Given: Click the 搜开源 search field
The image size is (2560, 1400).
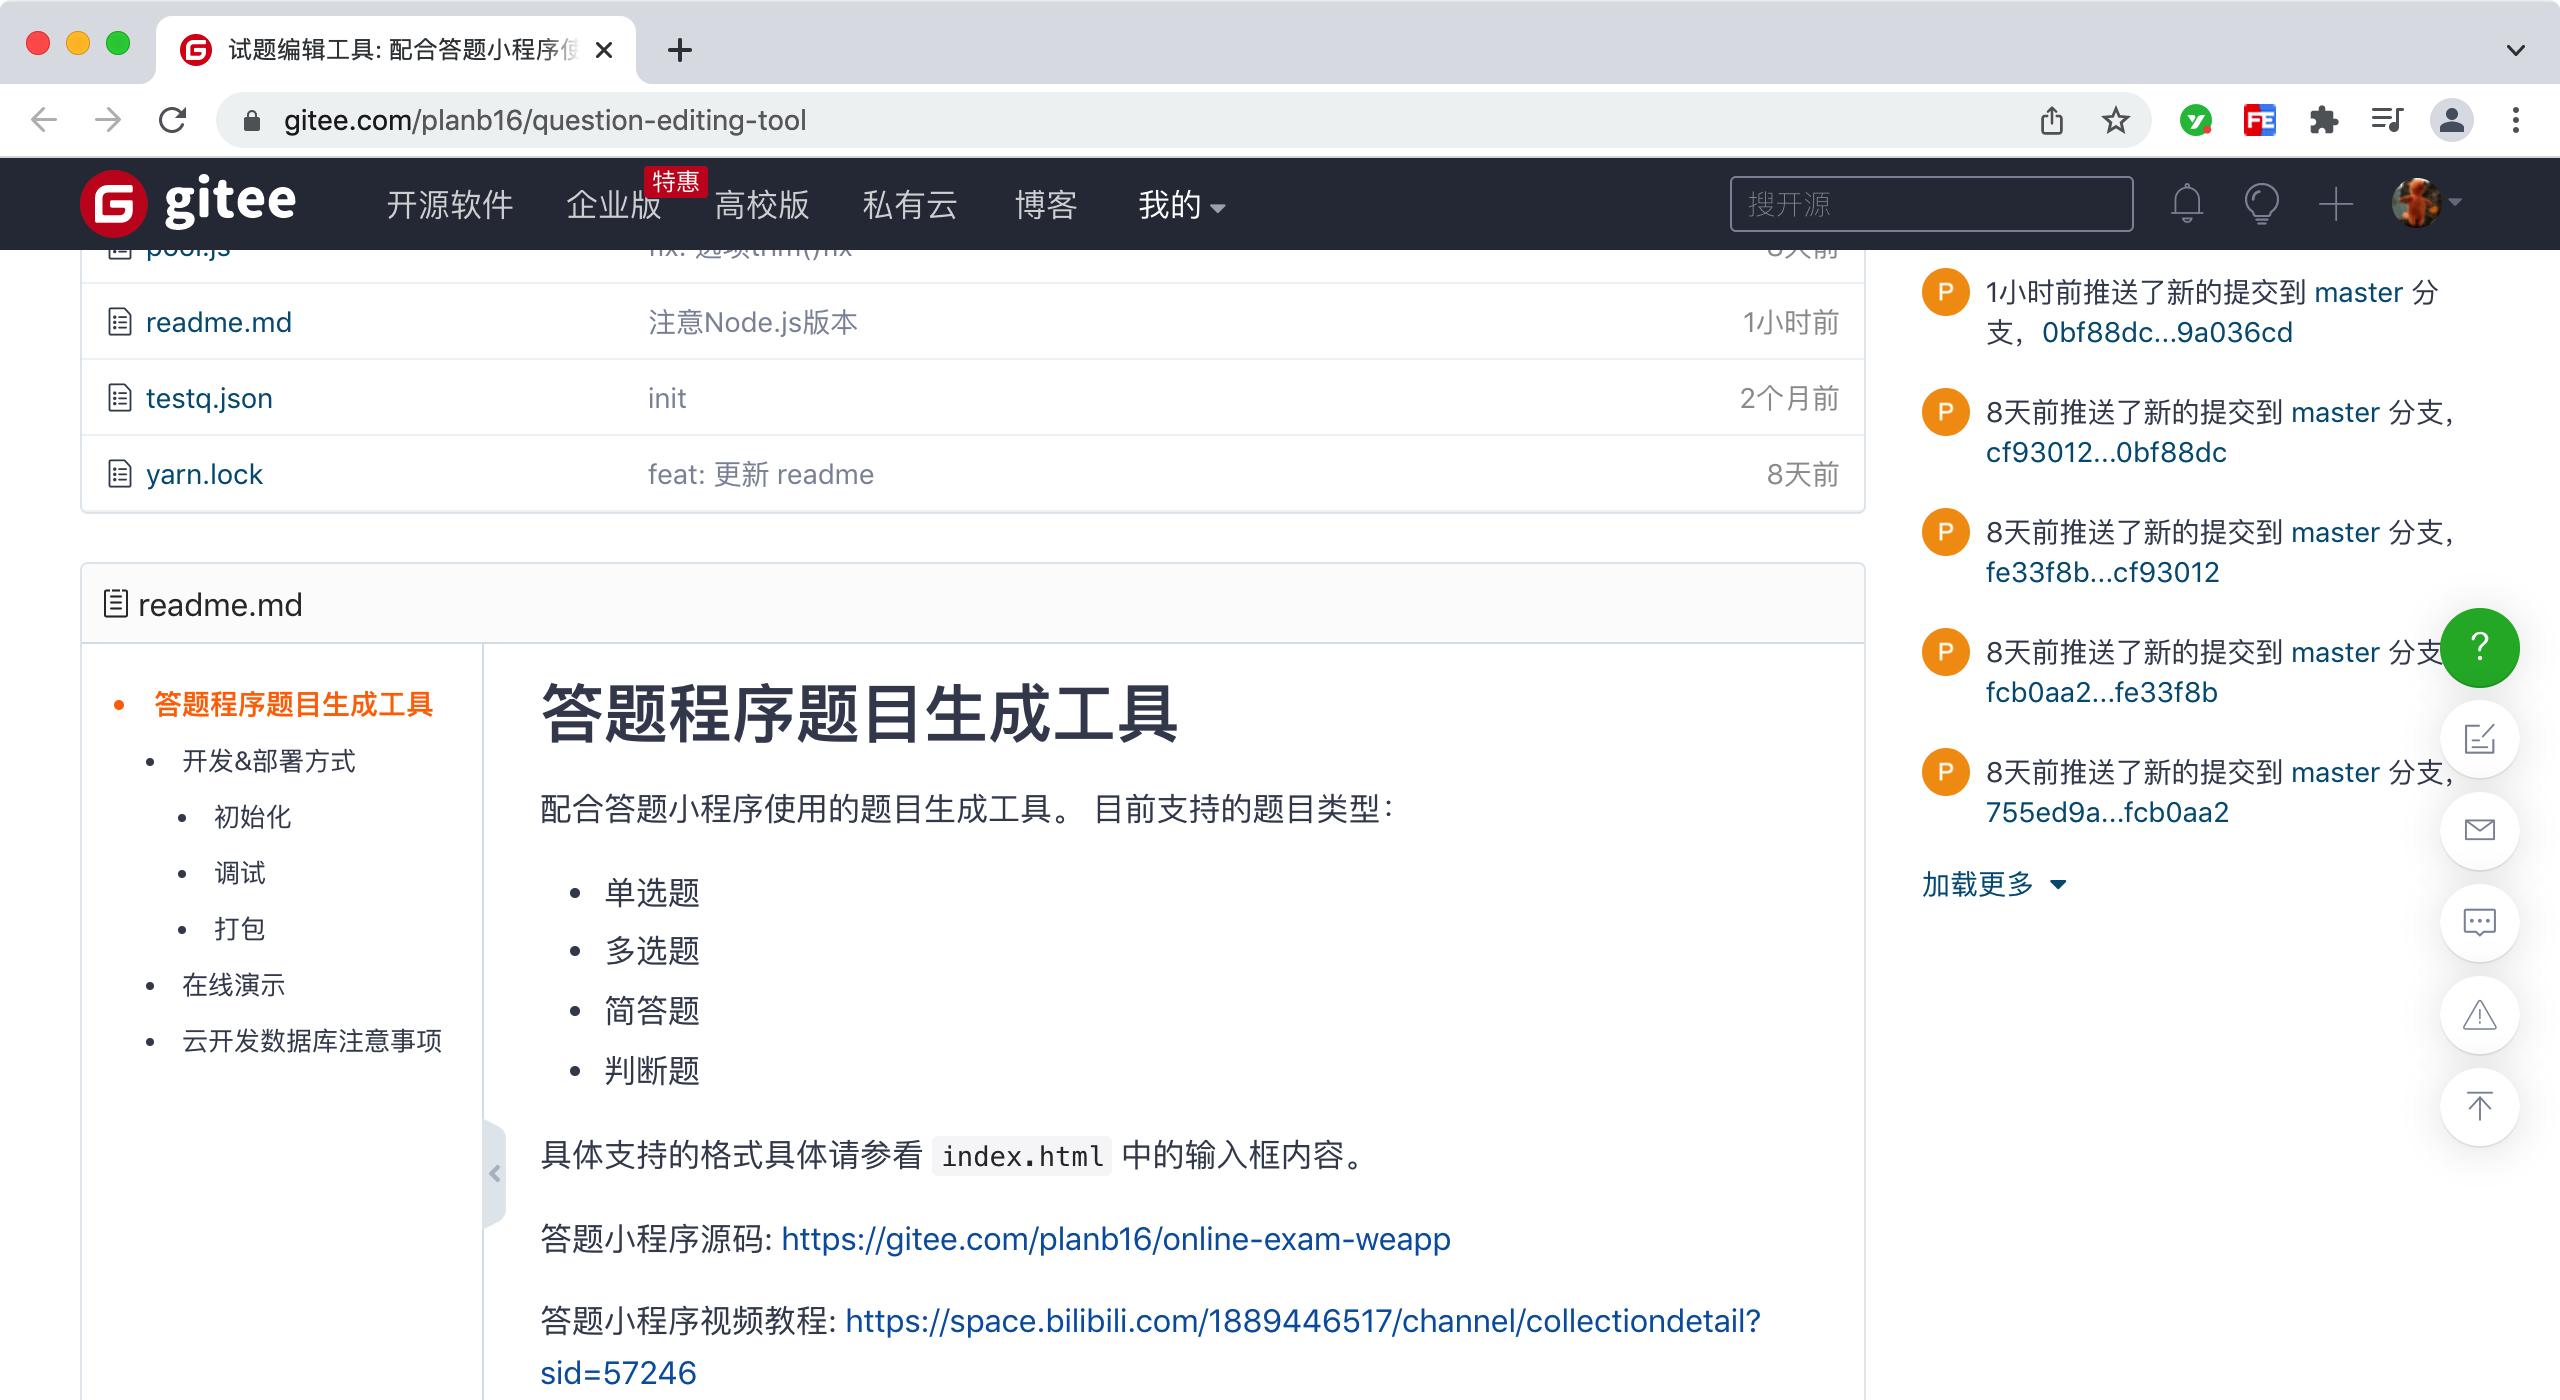Looking at the screenshot, I should [1930, 204].
